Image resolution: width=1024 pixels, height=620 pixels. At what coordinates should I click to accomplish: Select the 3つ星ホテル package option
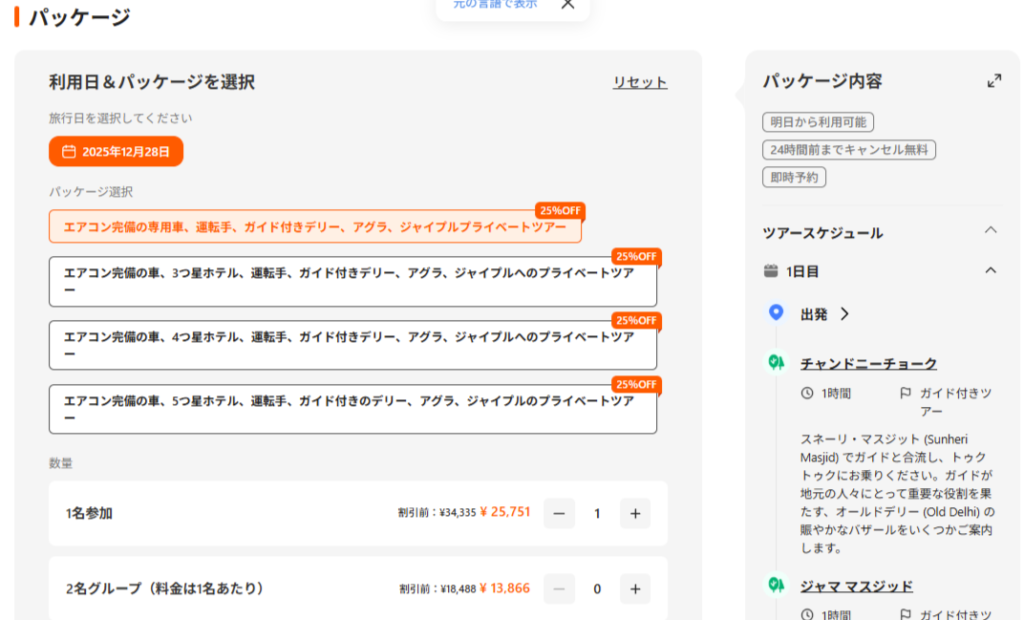coord(352,281)
